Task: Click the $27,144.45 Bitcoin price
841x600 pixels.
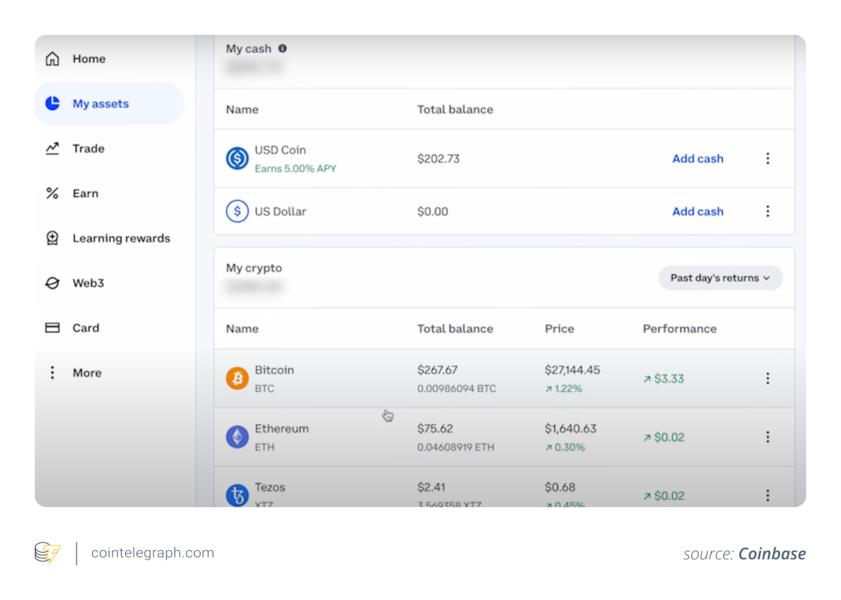Action: click(x=572, y=370)
